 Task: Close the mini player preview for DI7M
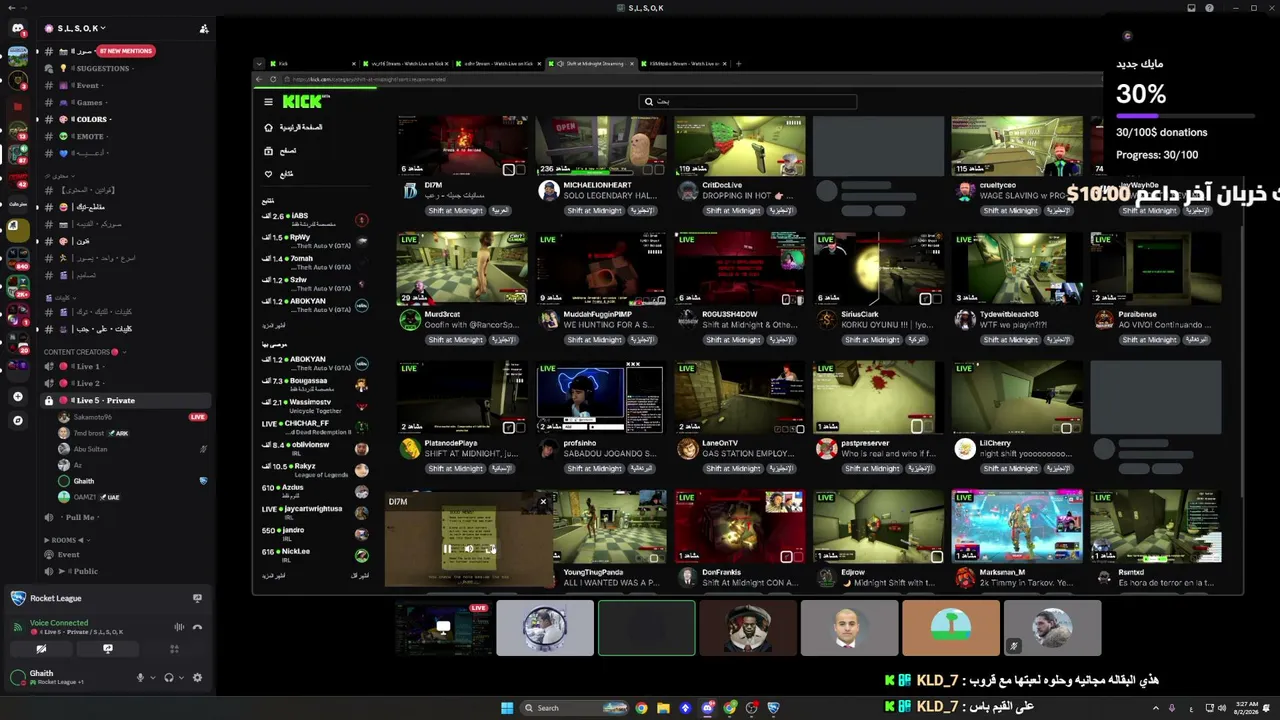[543, 501]
